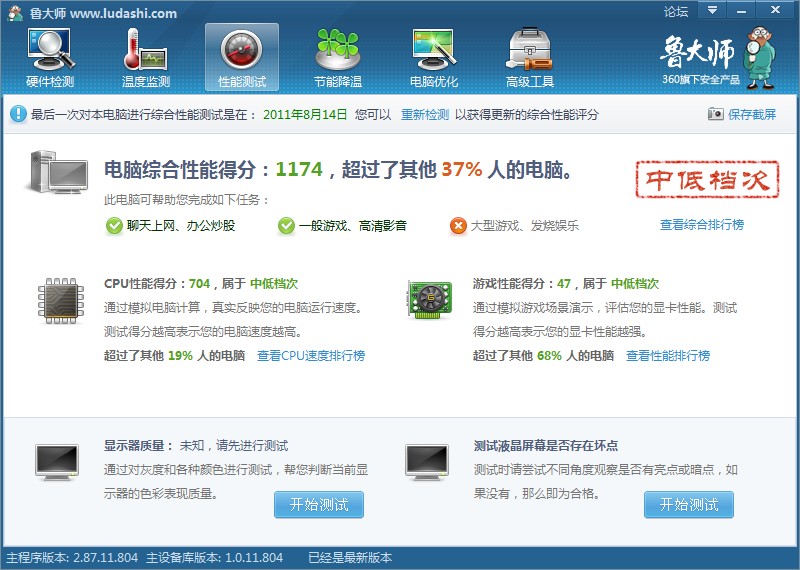Click the date 2011年8月14日
This screenshot has height=570, width=800.
coord(305,114)
